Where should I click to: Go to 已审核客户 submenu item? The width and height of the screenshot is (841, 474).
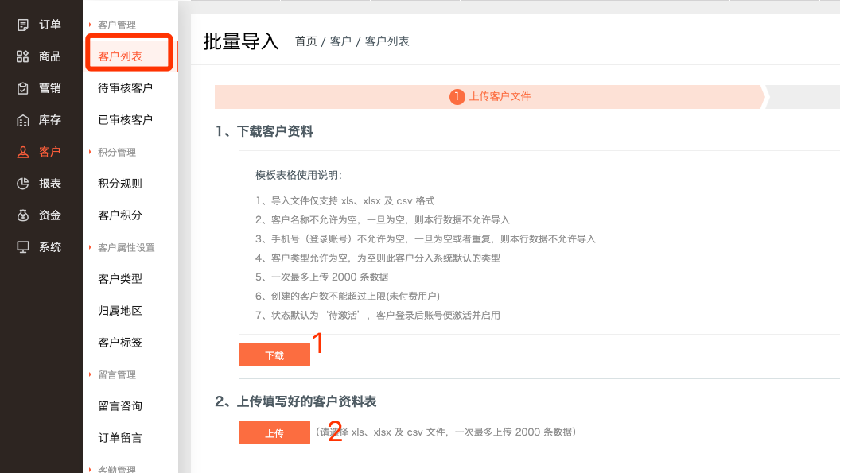pyautogui.click(x=125, y=120)
